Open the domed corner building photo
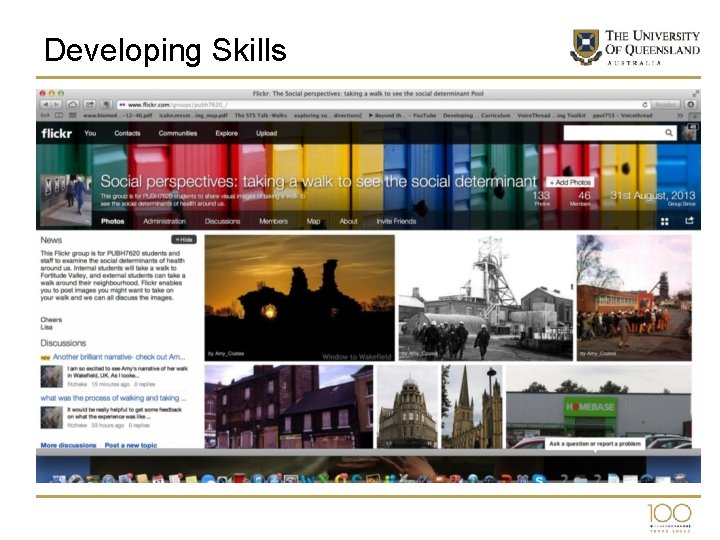720x540 pixels. click(407, 406)
